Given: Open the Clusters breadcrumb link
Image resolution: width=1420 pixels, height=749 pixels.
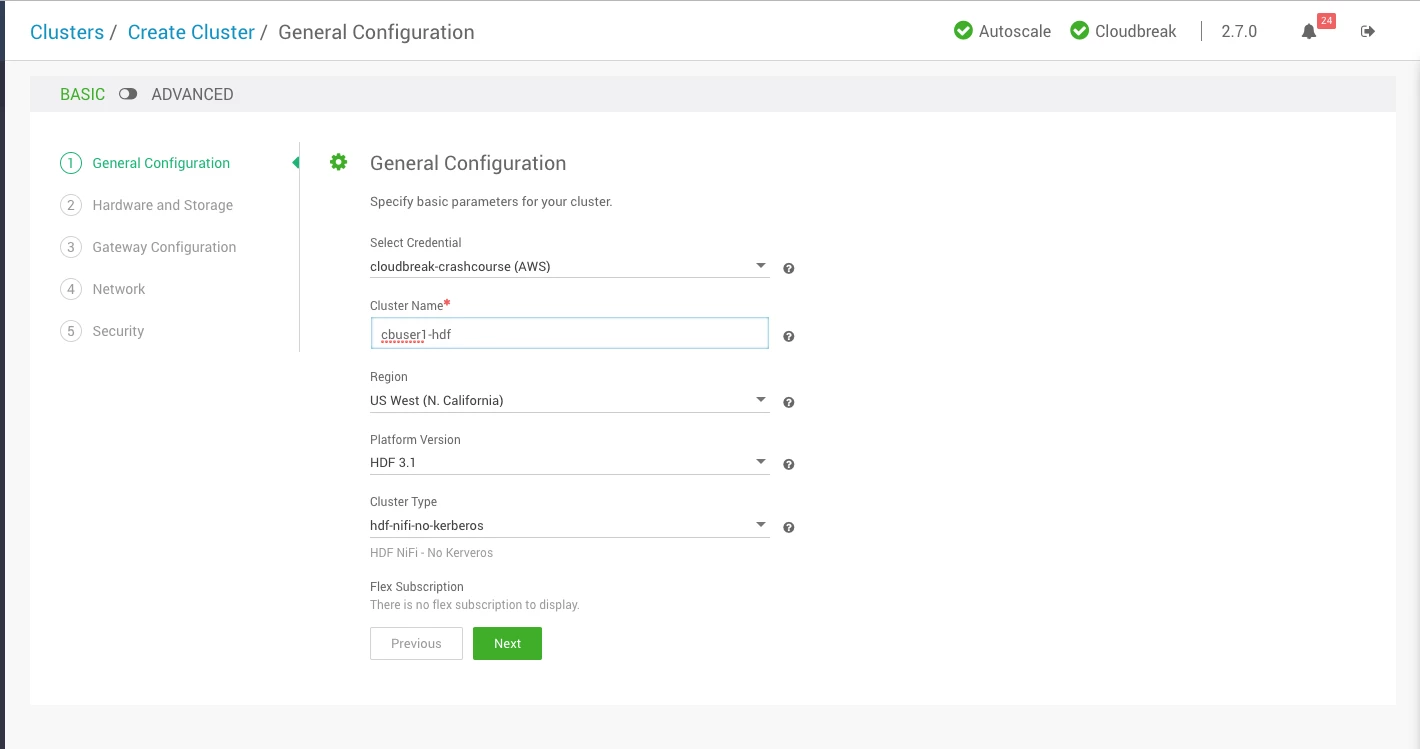Looking at the screenshot, I should 67,32.
